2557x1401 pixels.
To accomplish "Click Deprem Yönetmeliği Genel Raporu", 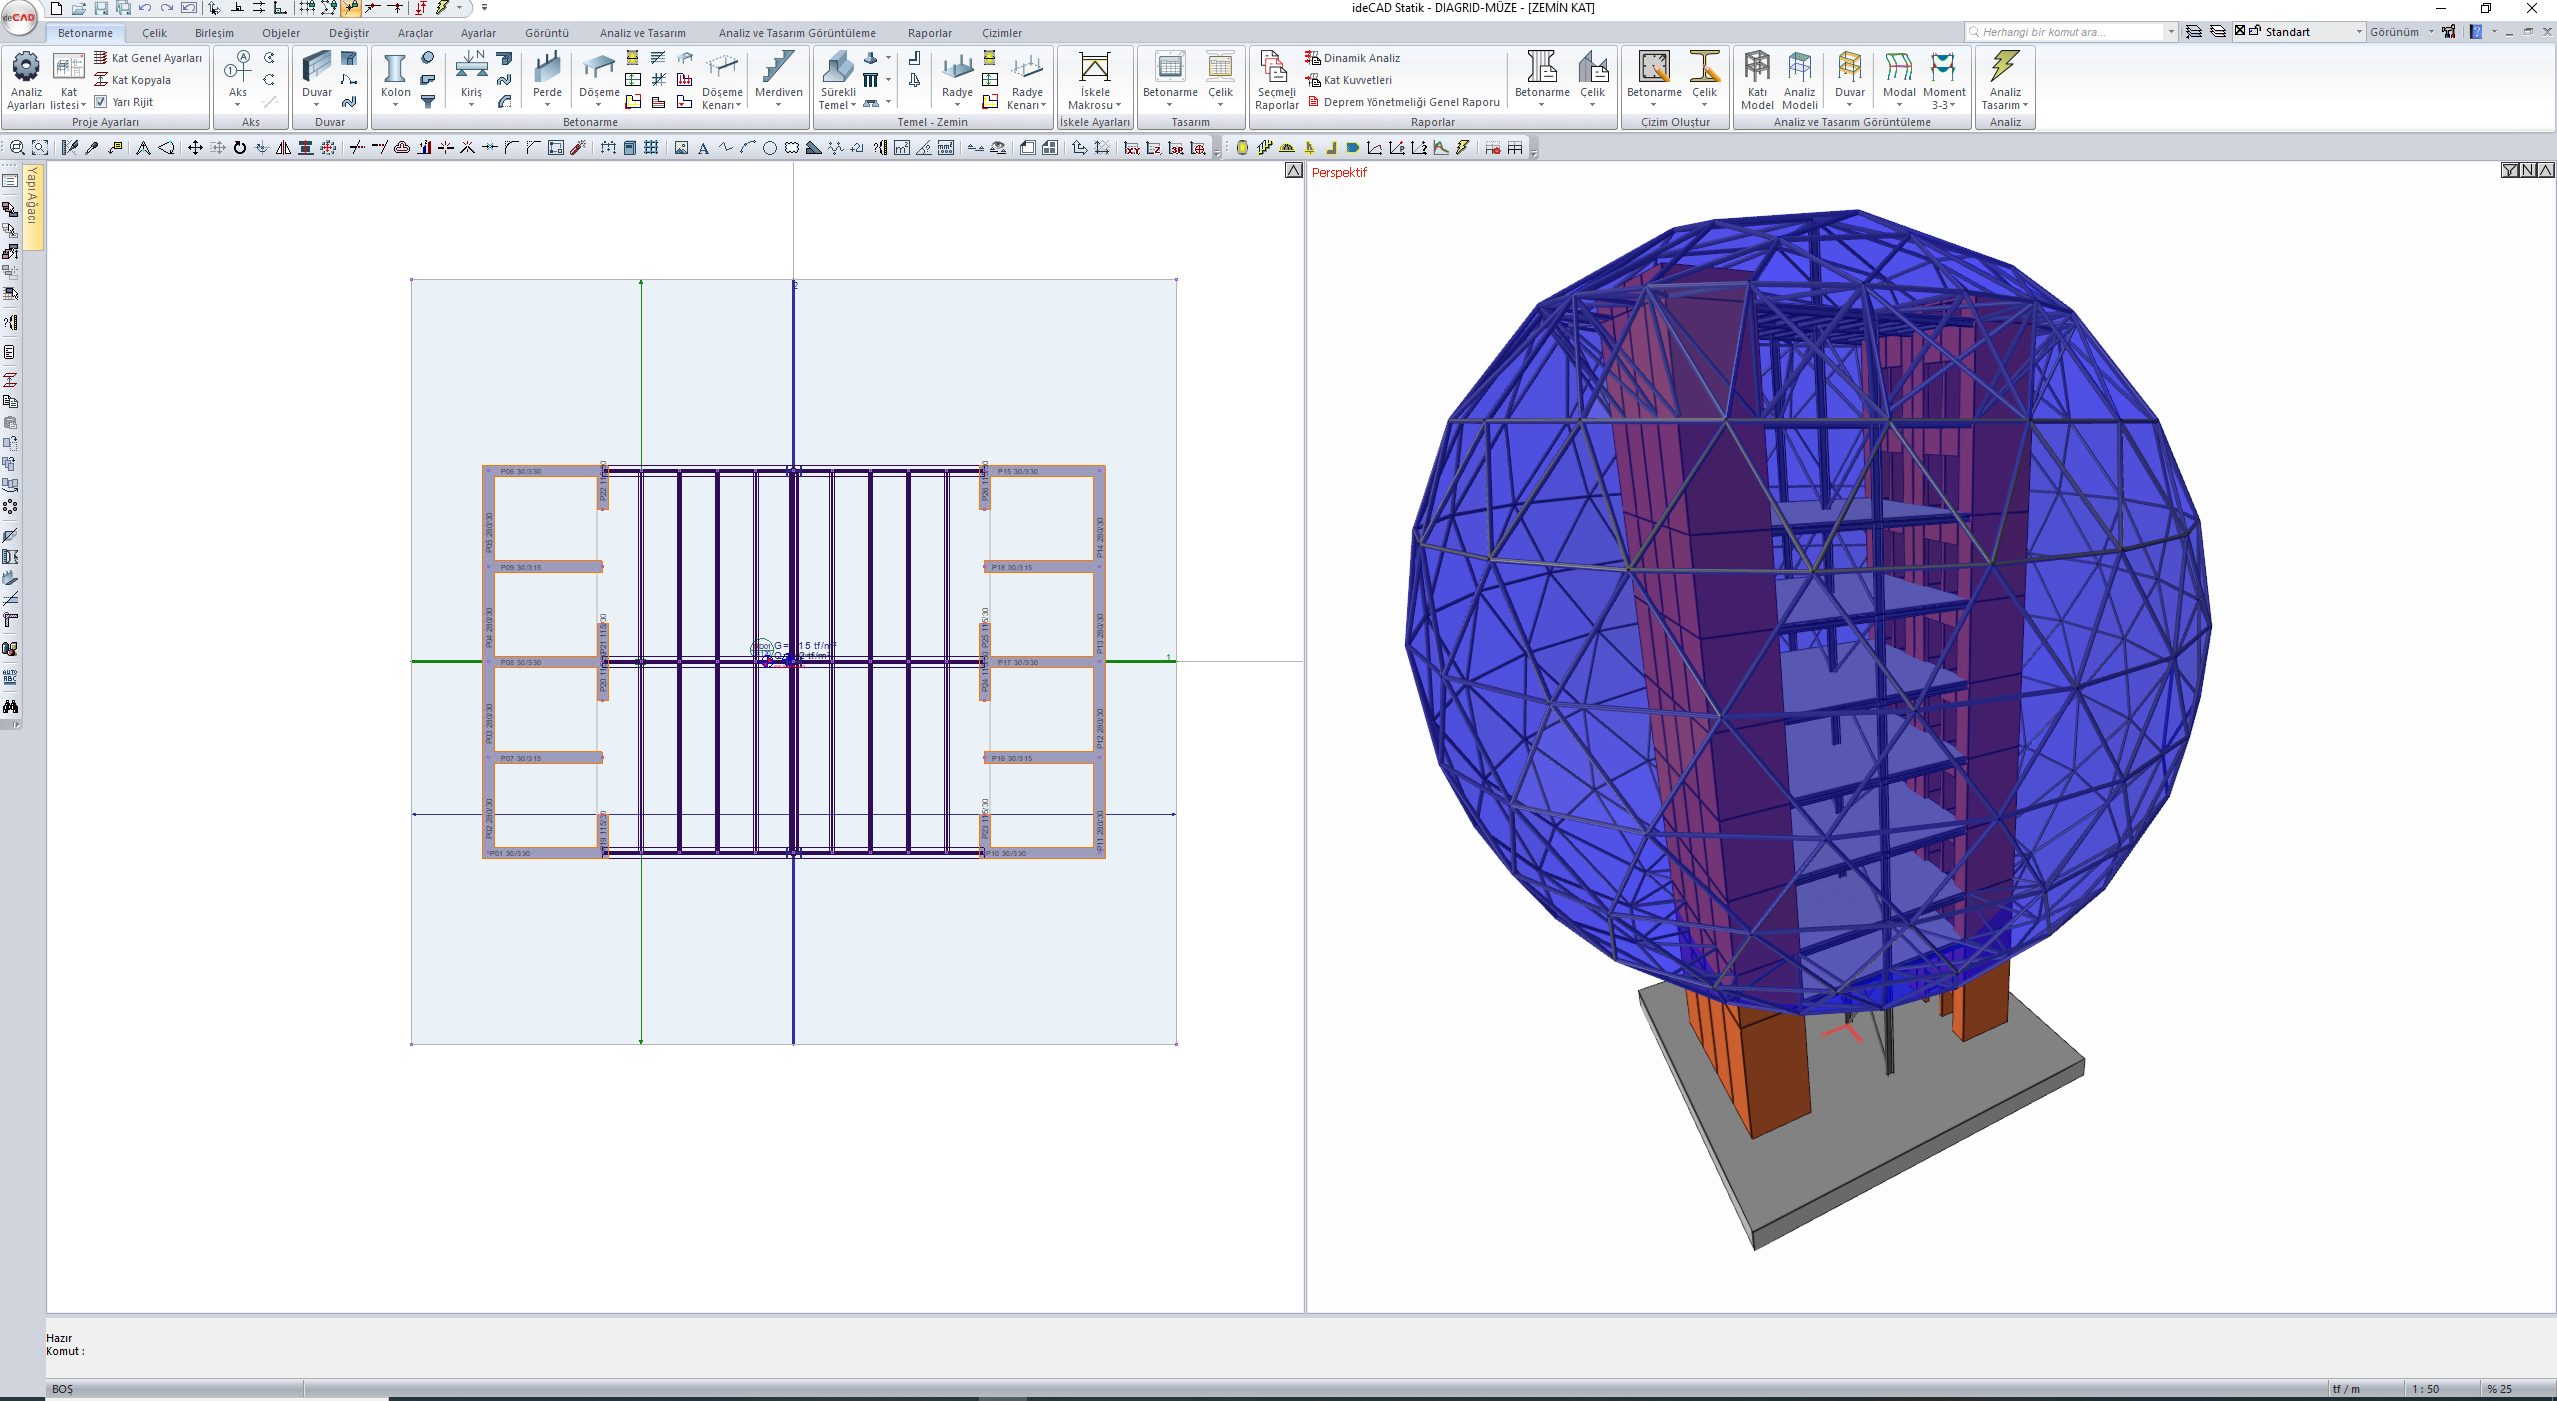I will 1410,102.
